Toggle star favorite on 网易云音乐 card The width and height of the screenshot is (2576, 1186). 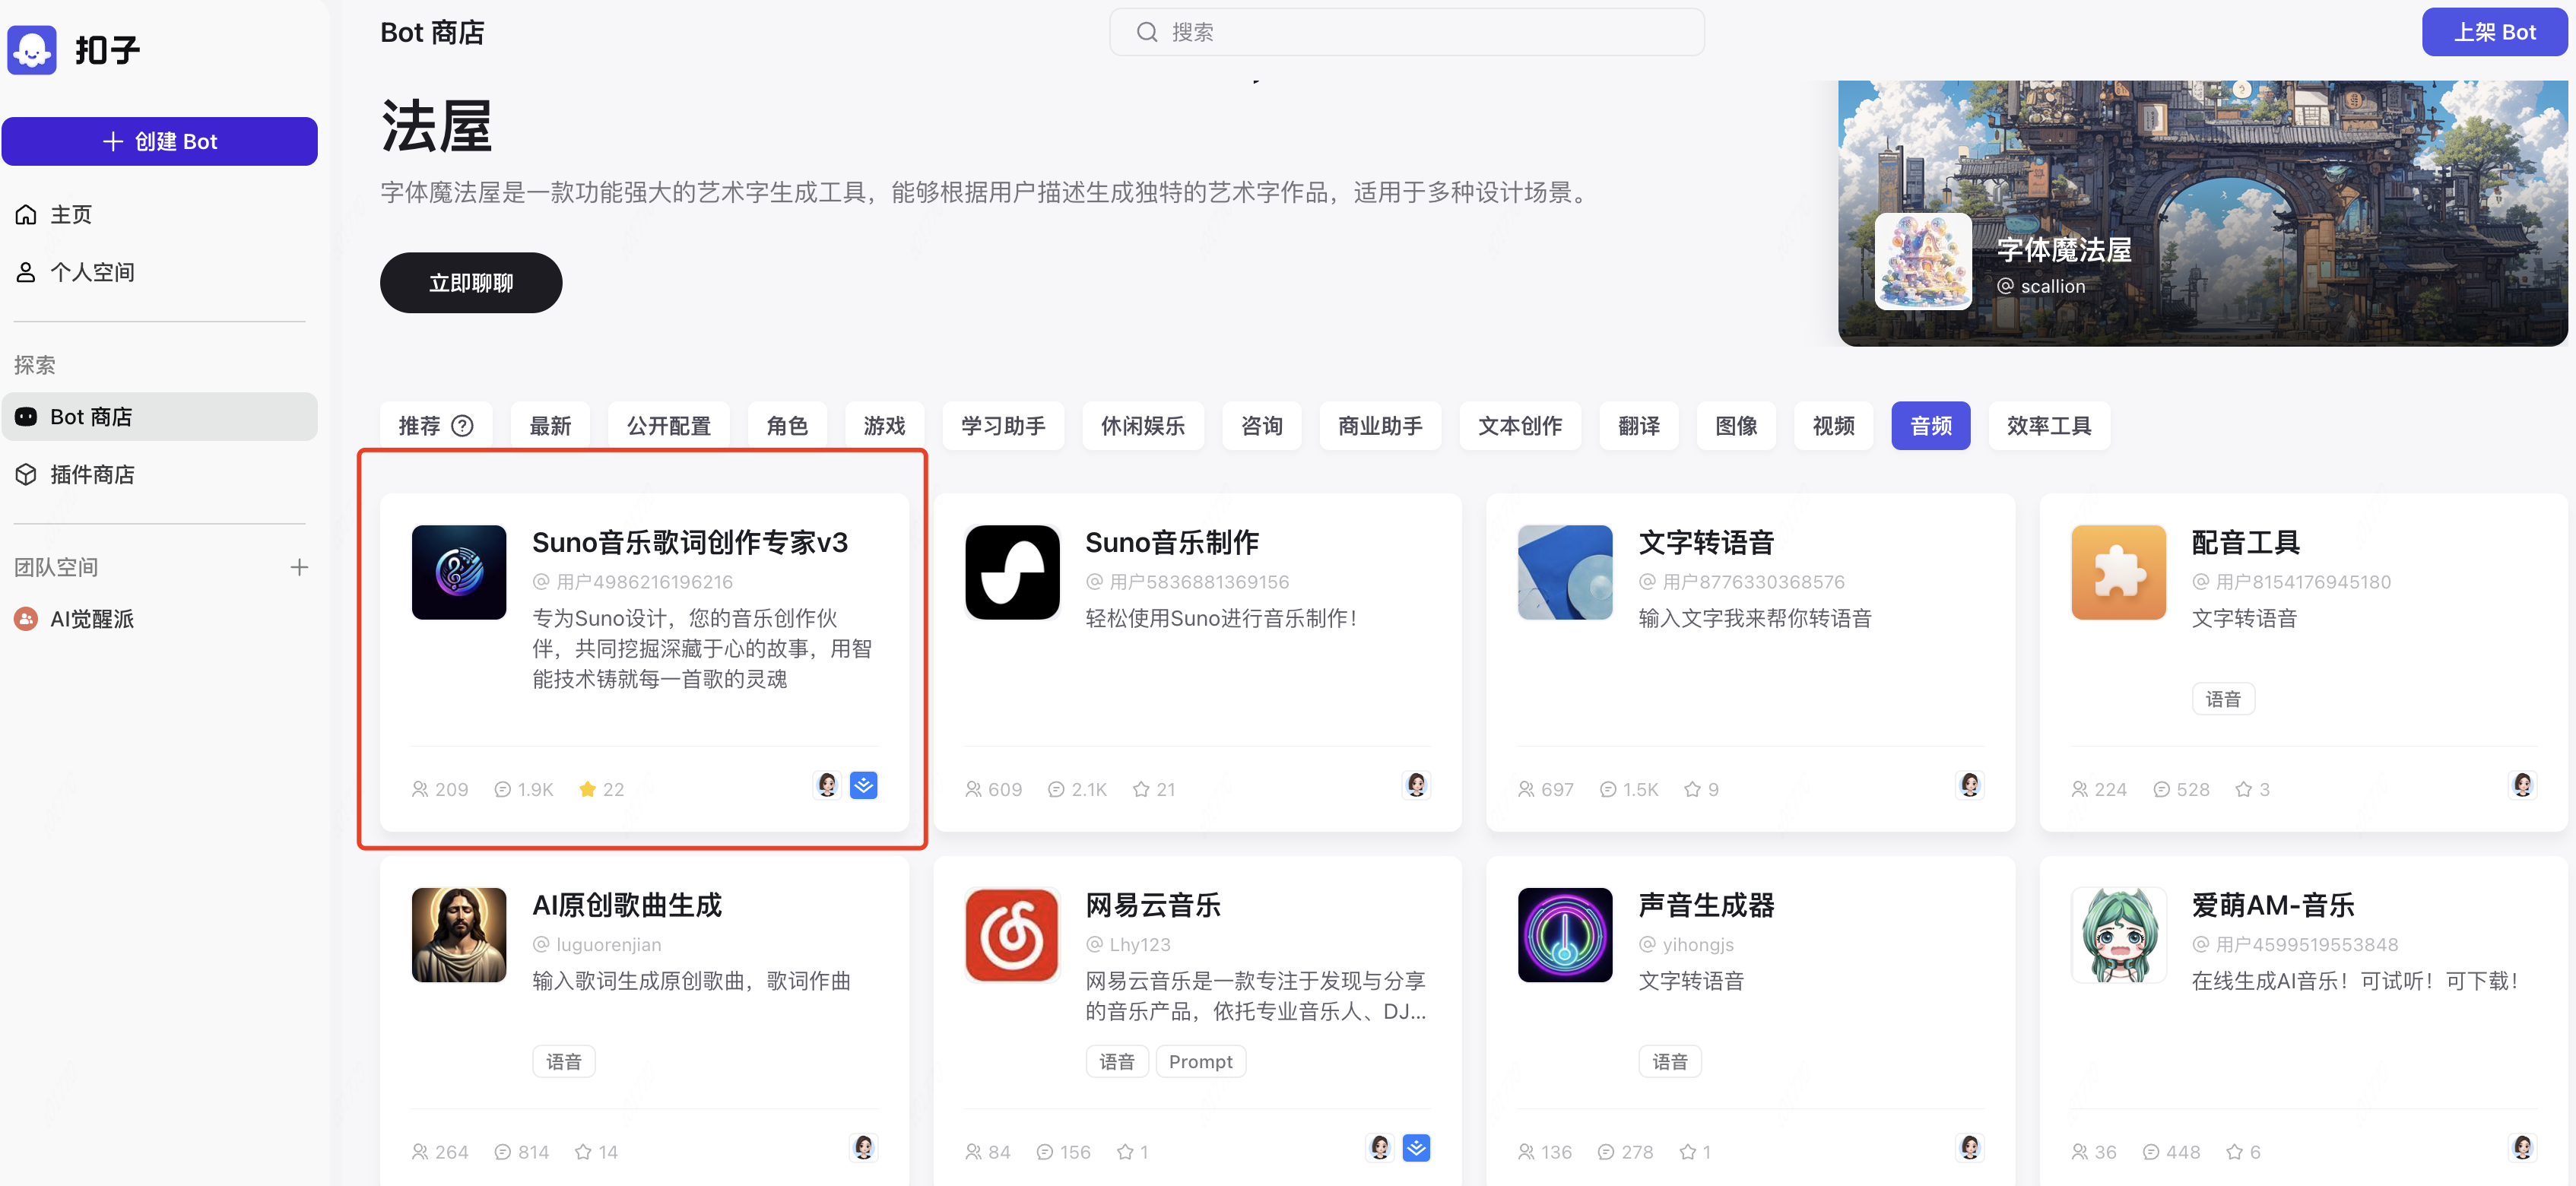[1125, 1152]
